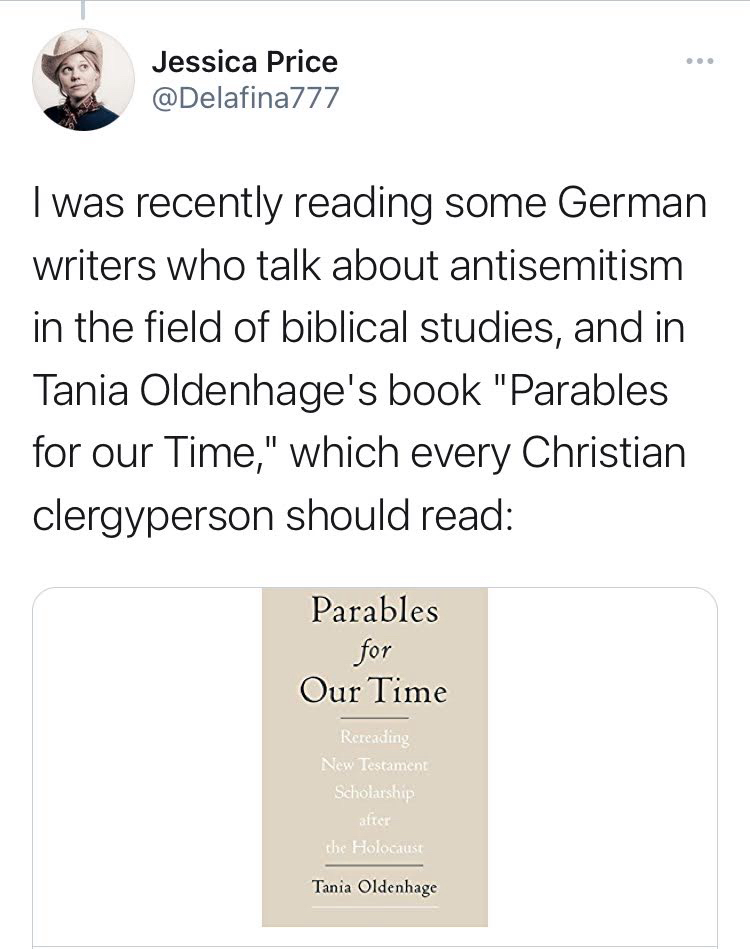Click "Our Time" on the book cover

coord(373,690)
